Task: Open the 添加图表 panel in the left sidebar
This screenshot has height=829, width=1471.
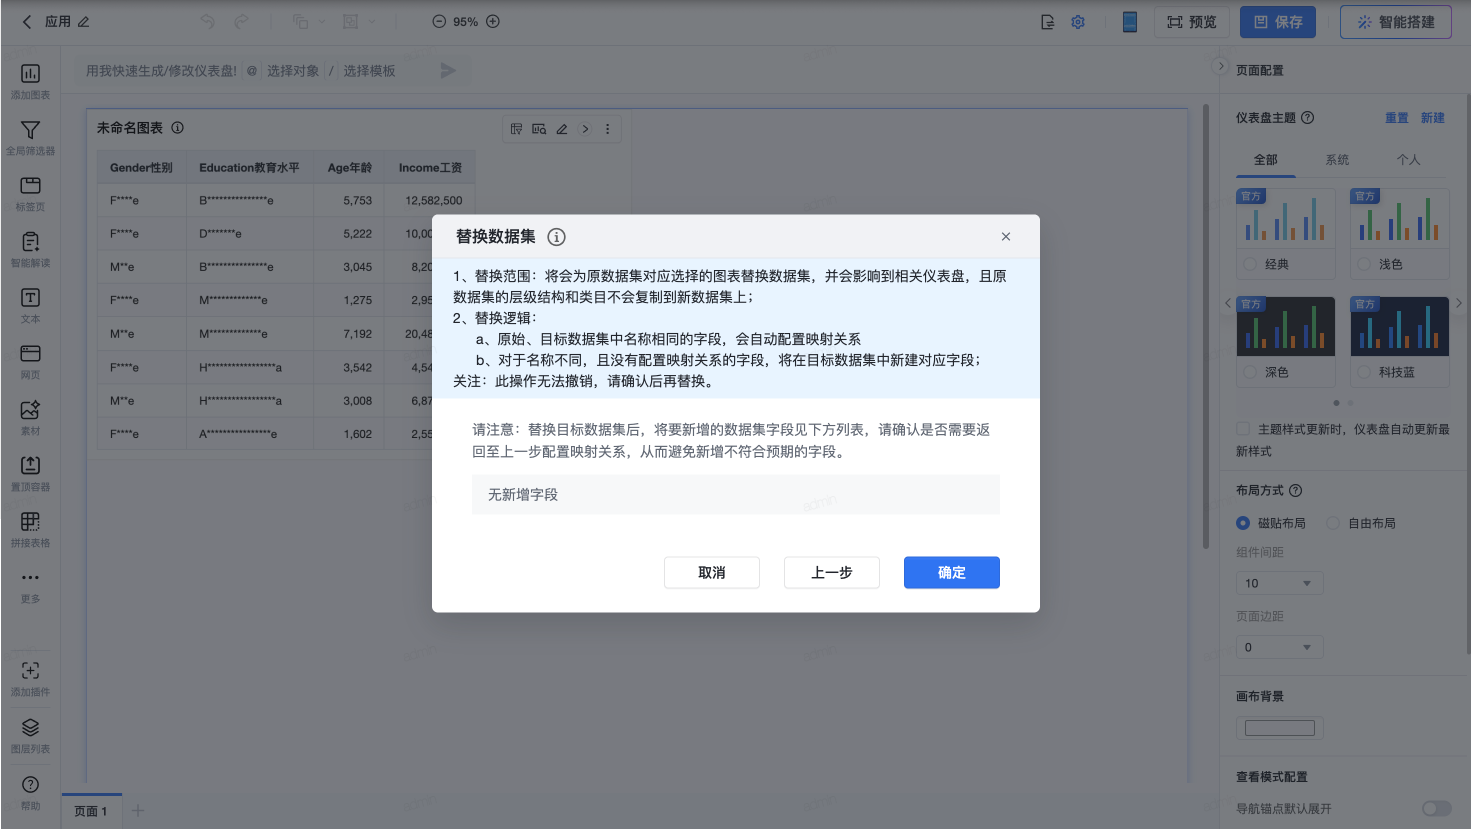Action: pyautogui.click(x=30, y=80)
